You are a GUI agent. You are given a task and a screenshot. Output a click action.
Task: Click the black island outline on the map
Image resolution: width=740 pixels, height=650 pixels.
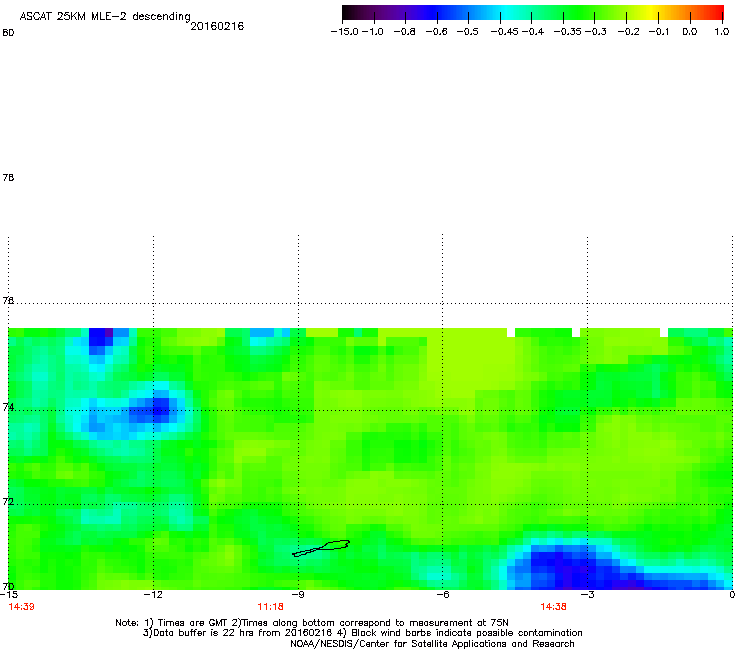[322, 548]
